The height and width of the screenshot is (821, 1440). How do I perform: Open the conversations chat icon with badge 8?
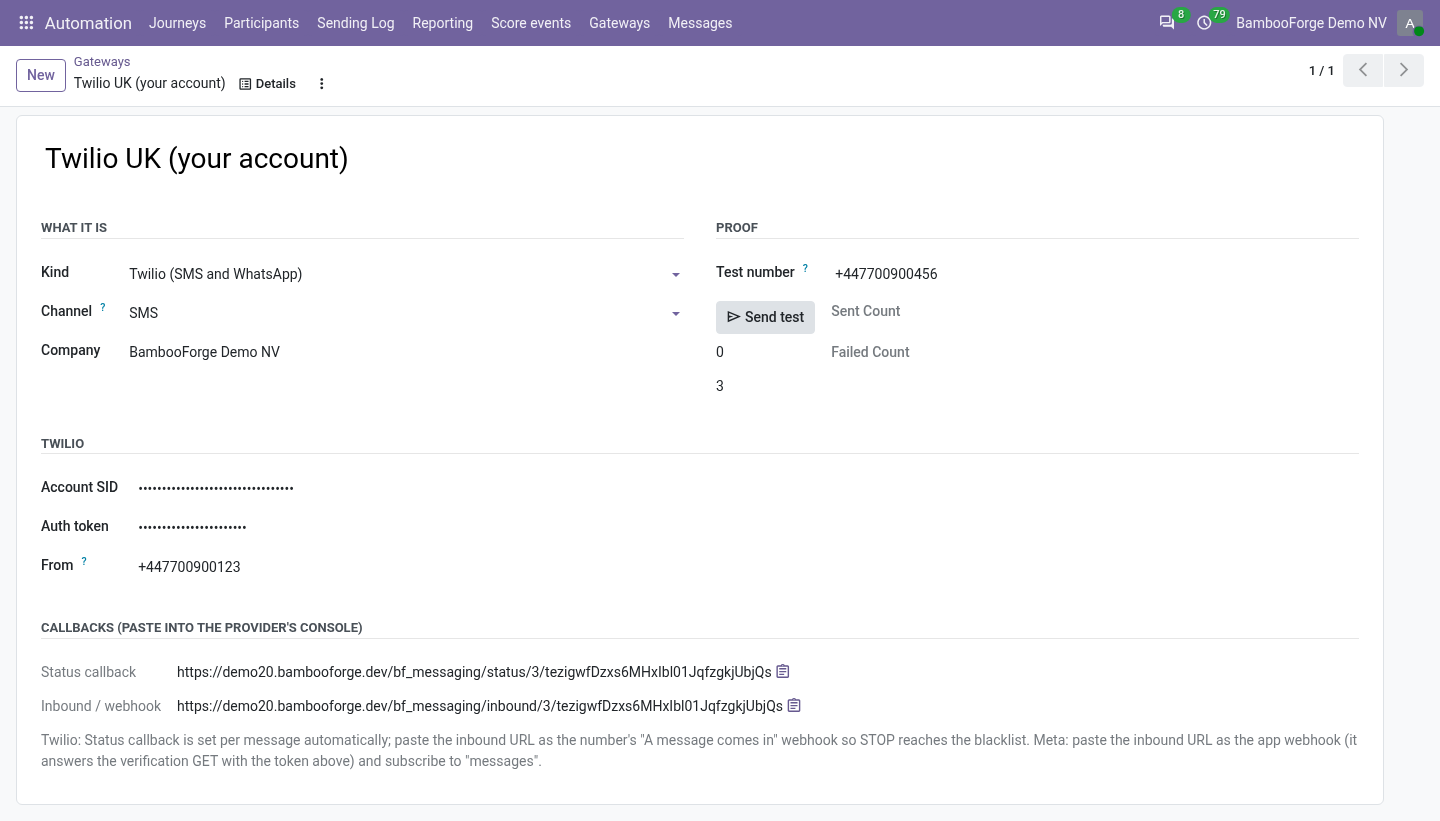(1167, 23)
